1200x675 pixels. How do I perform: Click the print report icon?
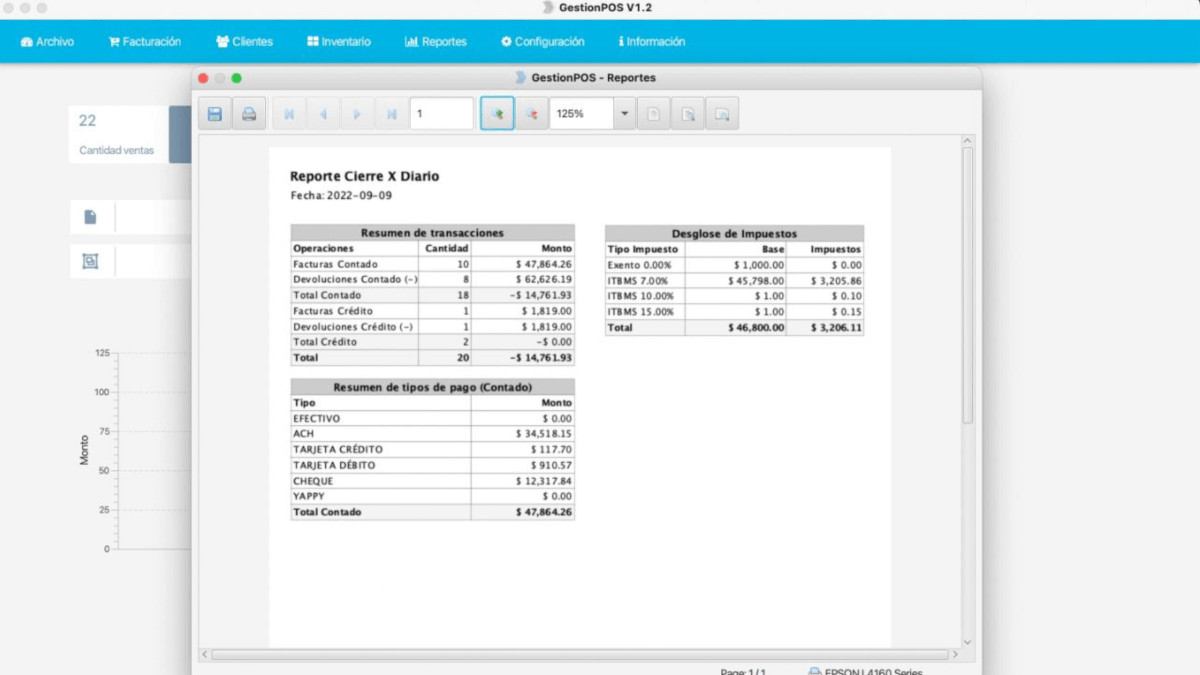(x=249, y=114)
